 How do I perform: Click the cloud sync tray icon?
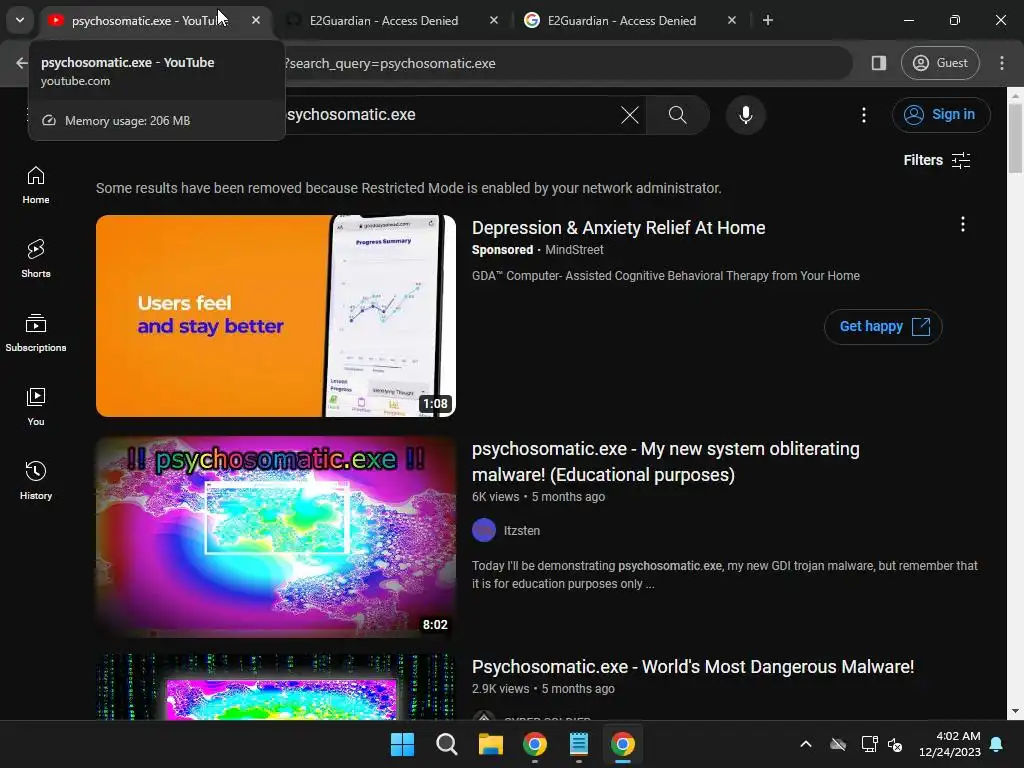(x=838, y=744)
